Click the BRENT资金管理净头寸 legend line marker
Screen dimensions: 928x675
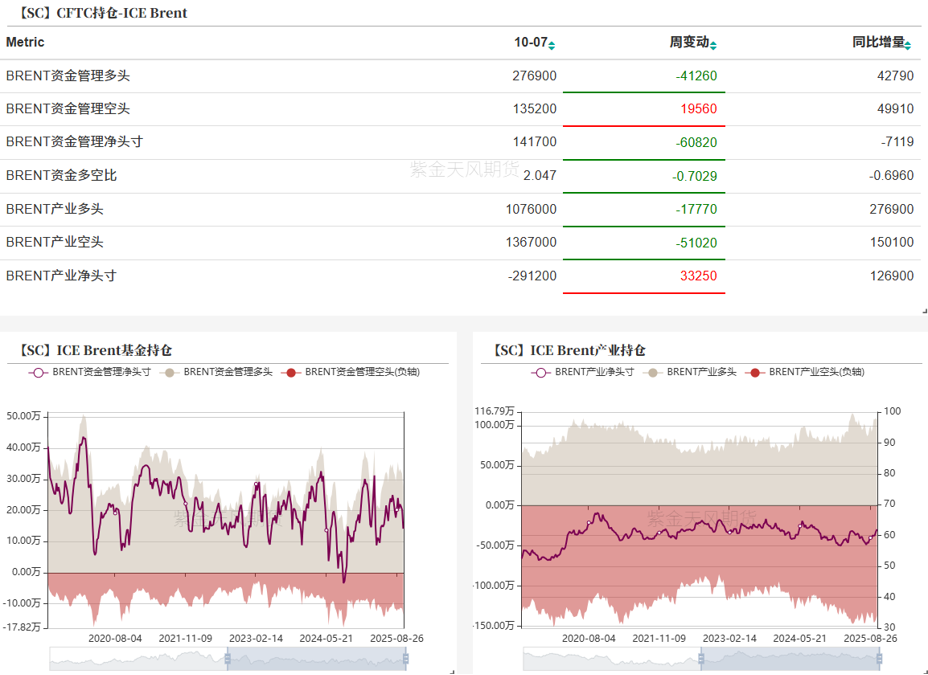pos(39,372)
